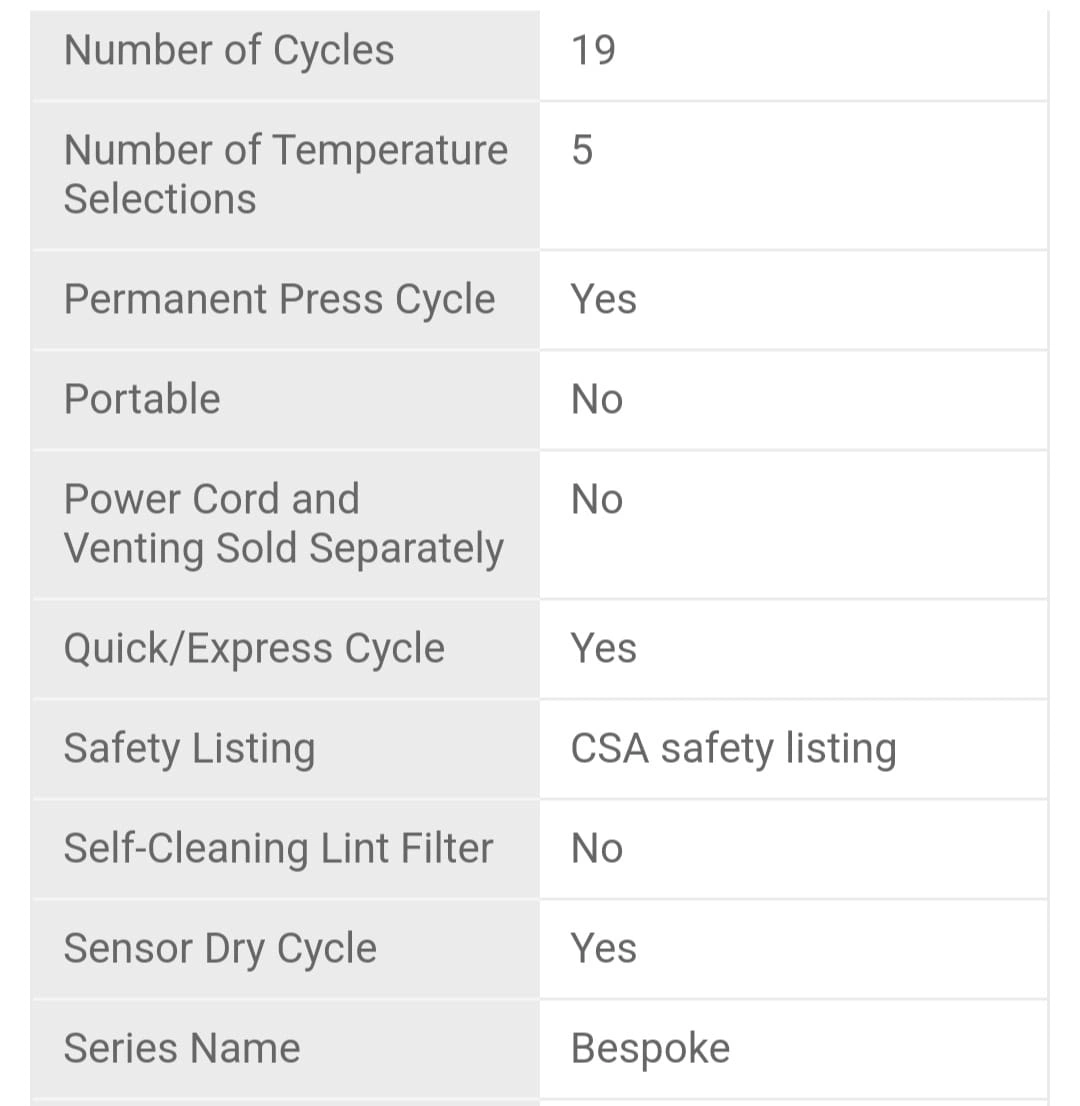Screen dimensions: 1080x1106
Task: Click Yes next to Sensor Dry Cycle
Action: pyautogui.click(x=604, y=948)
